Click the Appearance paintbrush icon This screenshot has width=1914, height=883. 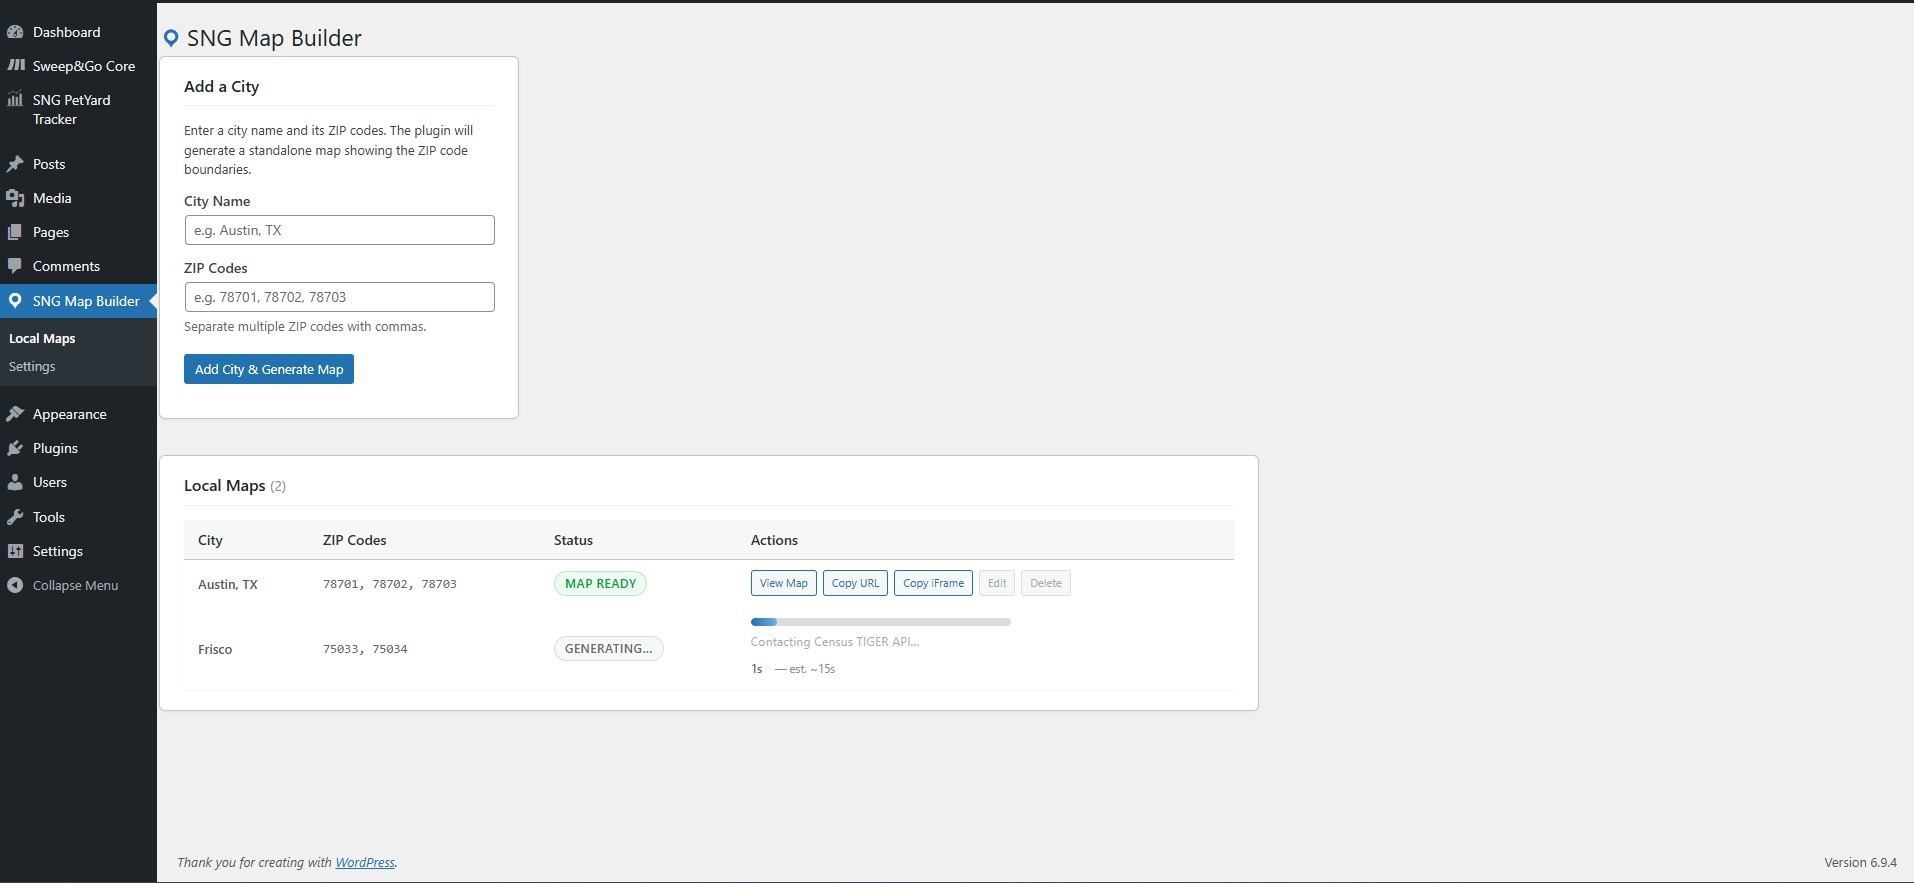(x=15, y=414)
